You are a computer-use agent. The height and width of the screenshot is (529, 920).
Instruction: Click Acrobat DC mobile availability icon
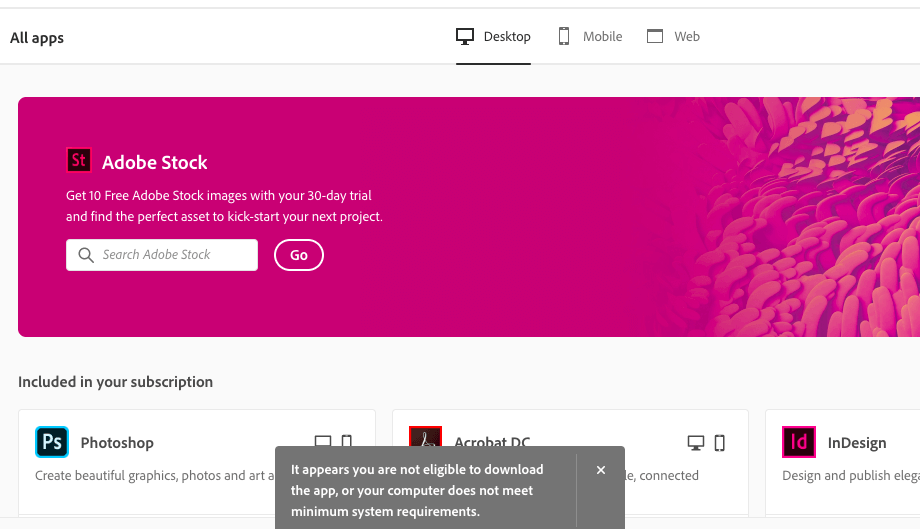pyautogui.click(x=720, y=443)
